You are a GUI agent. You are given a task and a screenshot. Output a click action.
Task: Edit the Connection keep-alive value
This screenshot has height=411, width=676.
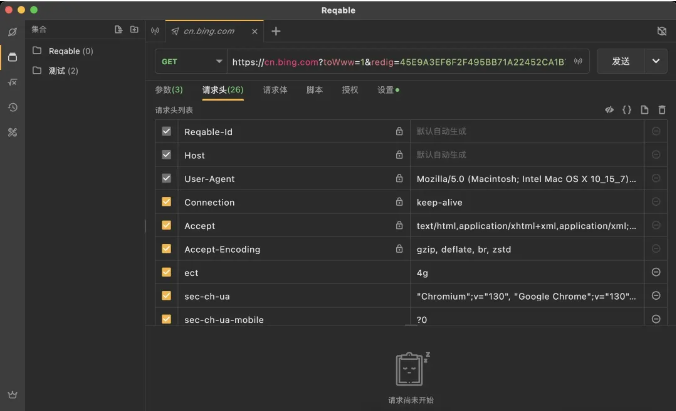527,202
